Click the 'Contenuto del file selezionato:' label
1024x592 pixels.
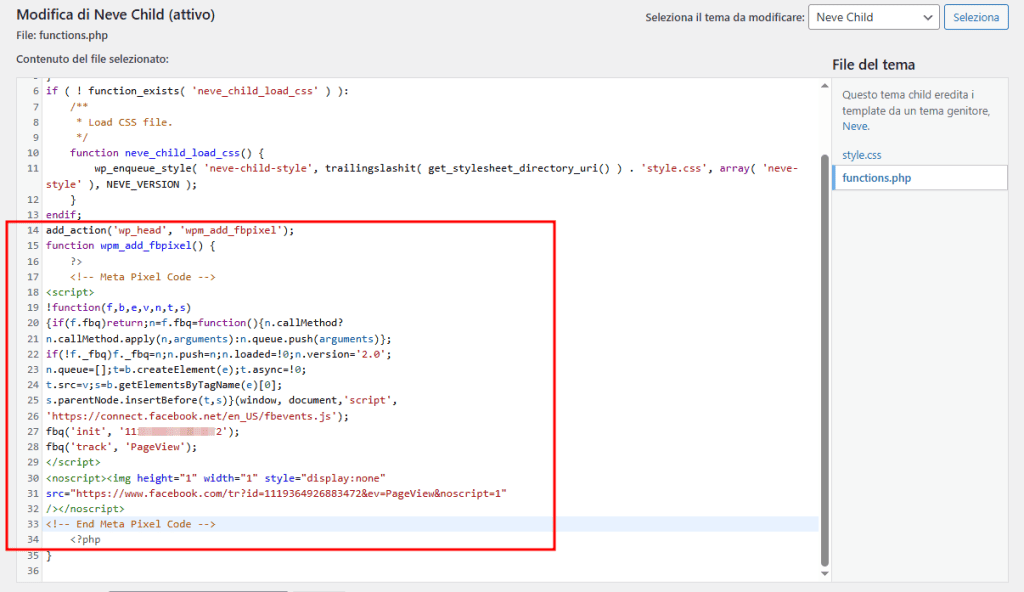coord(92,59)
